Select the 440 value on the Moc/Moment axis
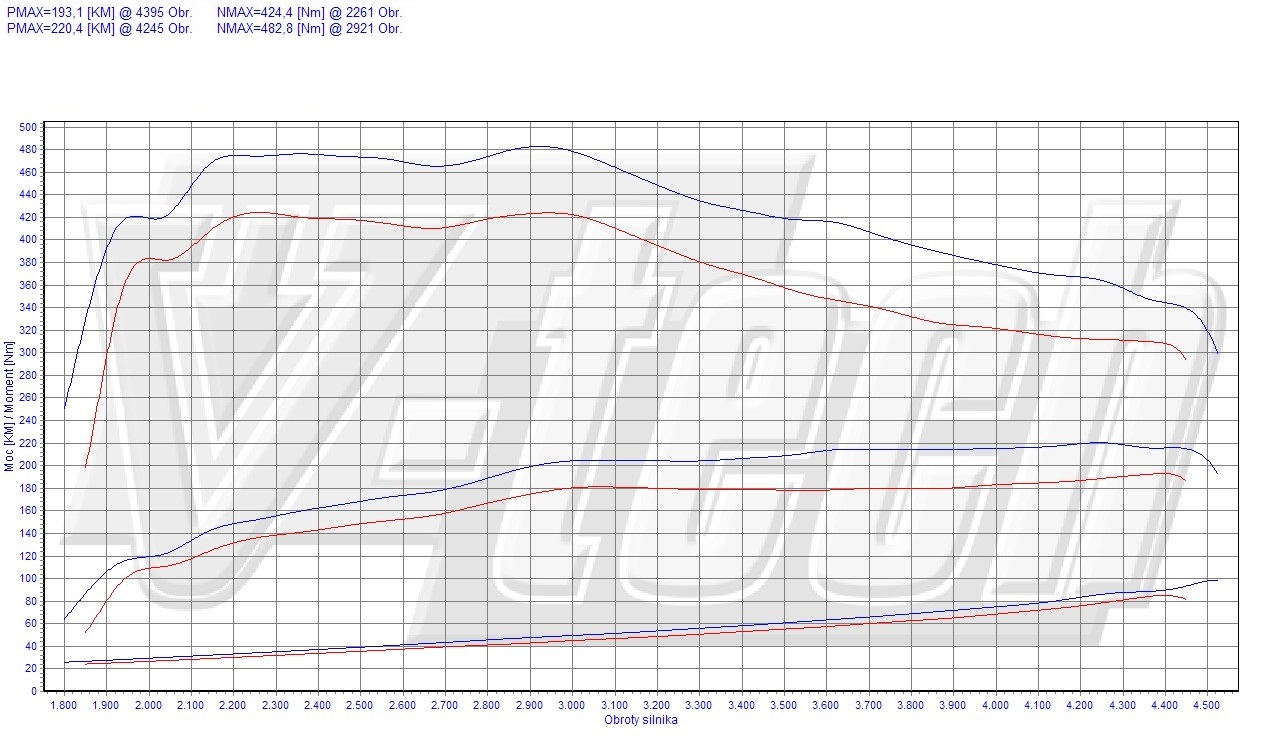This screenshot has height=742, width=1264. pyautogui.click(x=27, y=195)
